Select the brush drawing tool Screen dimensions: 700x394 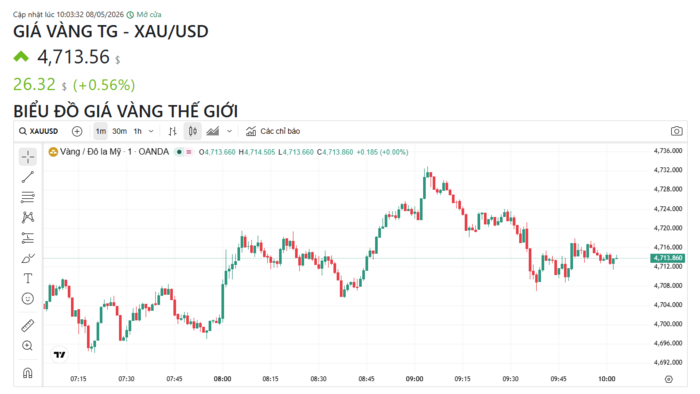pos(28,258)
